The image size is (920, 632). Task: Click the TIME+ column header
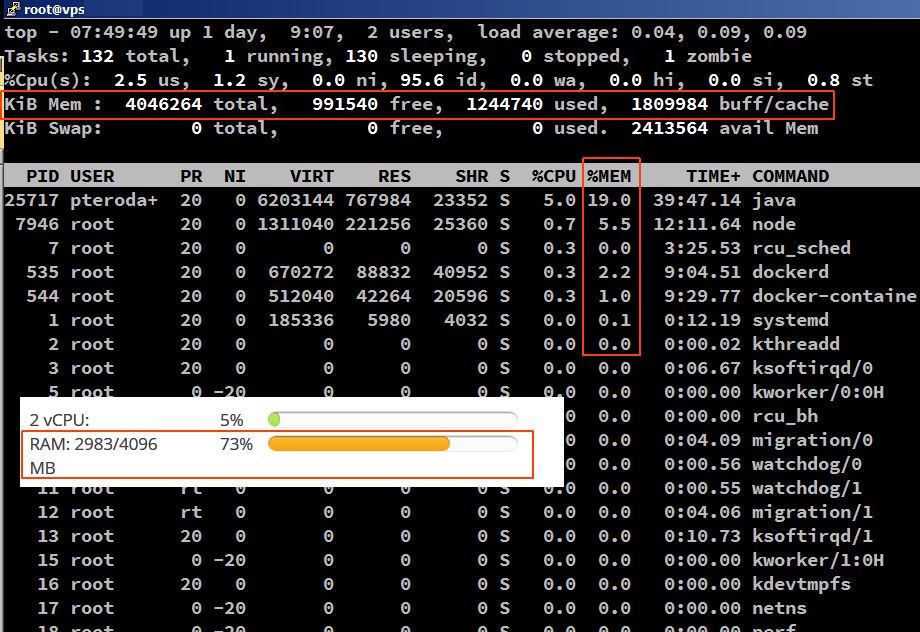click(714, 176)
